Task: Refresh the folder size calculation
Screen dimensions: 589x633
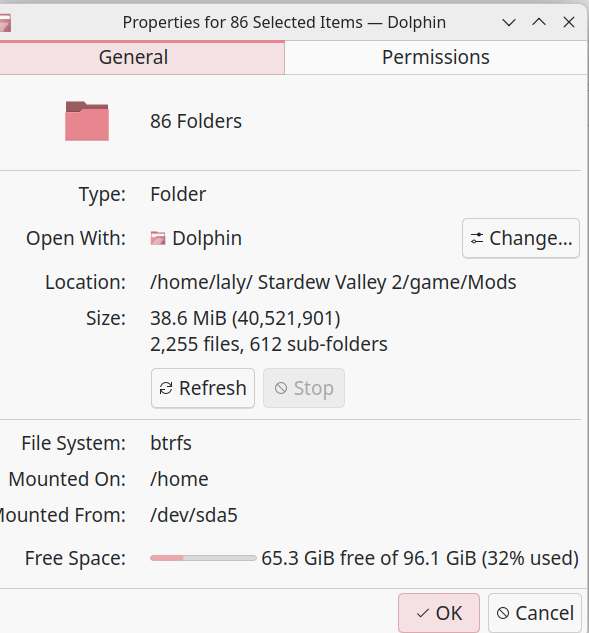Action: (x=203, y=388)
